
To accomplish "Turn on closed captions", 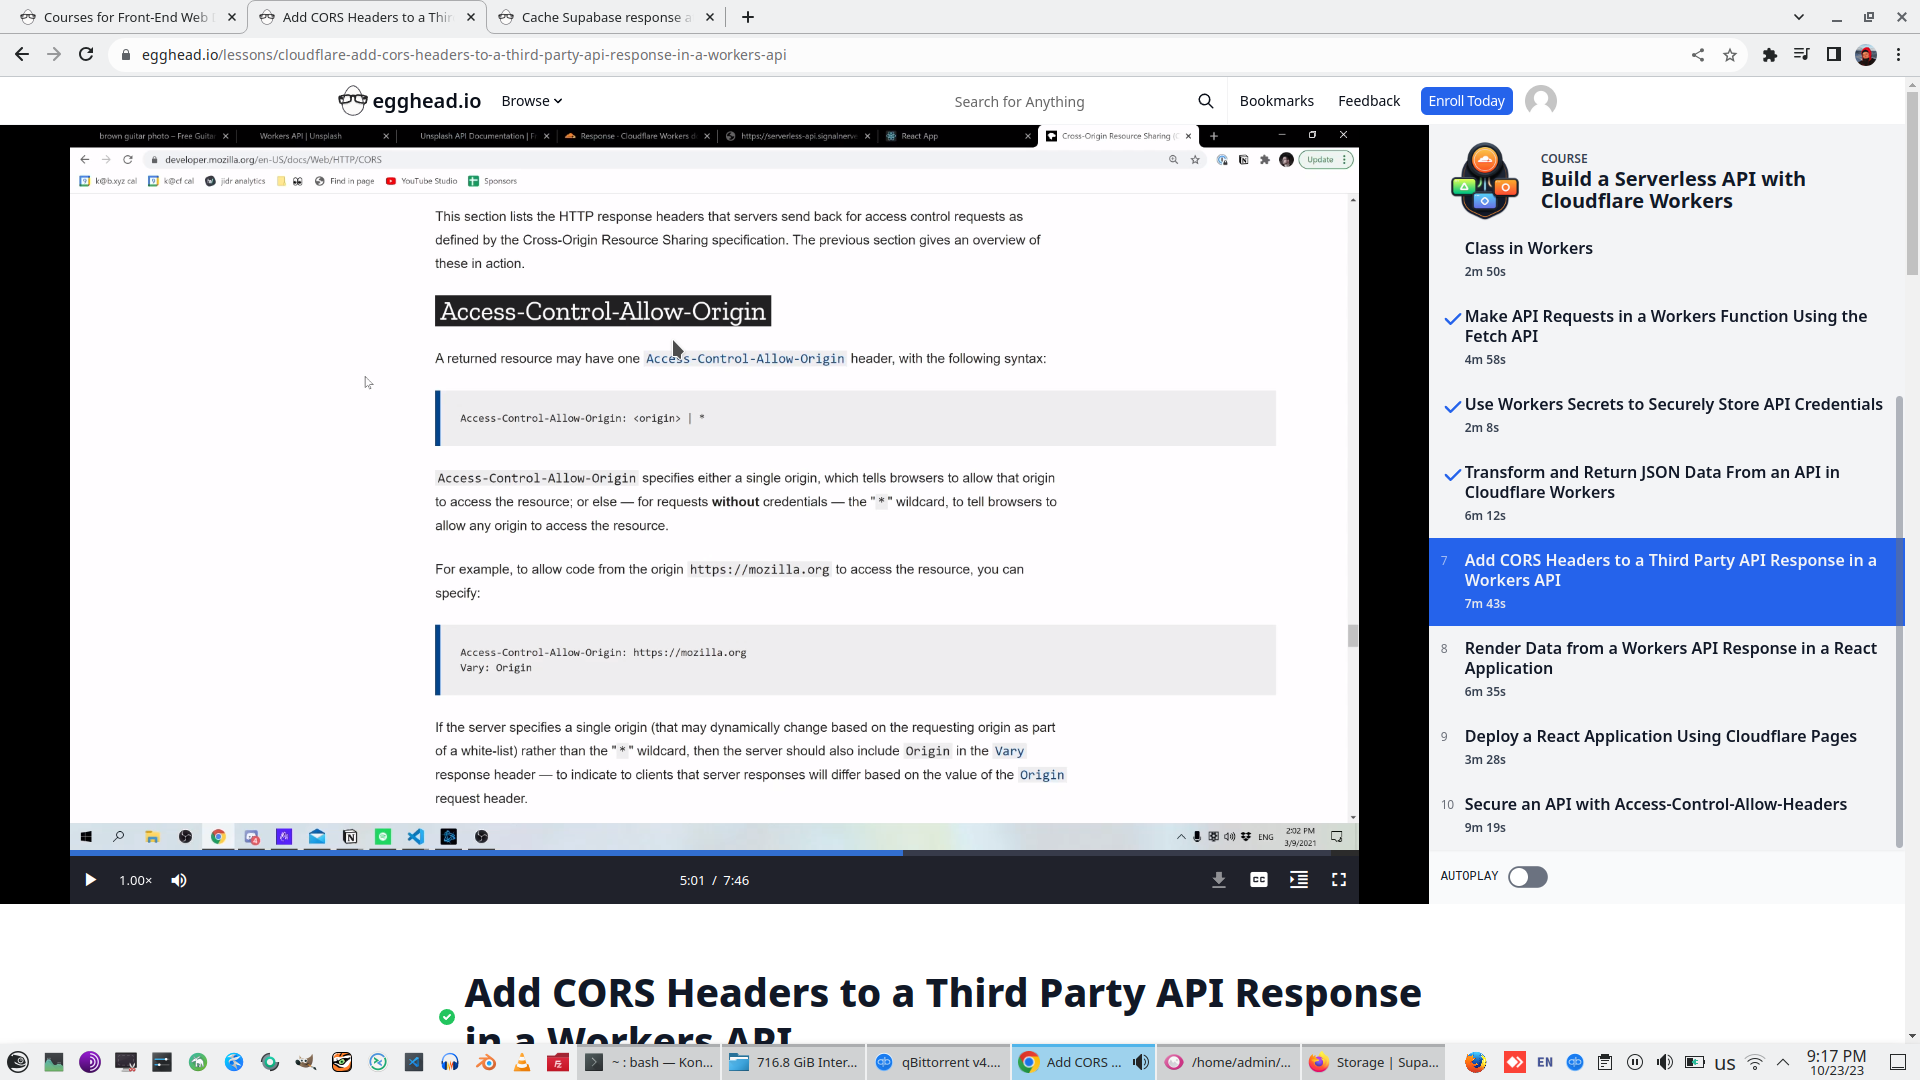I will click(x=1259, y=880).
